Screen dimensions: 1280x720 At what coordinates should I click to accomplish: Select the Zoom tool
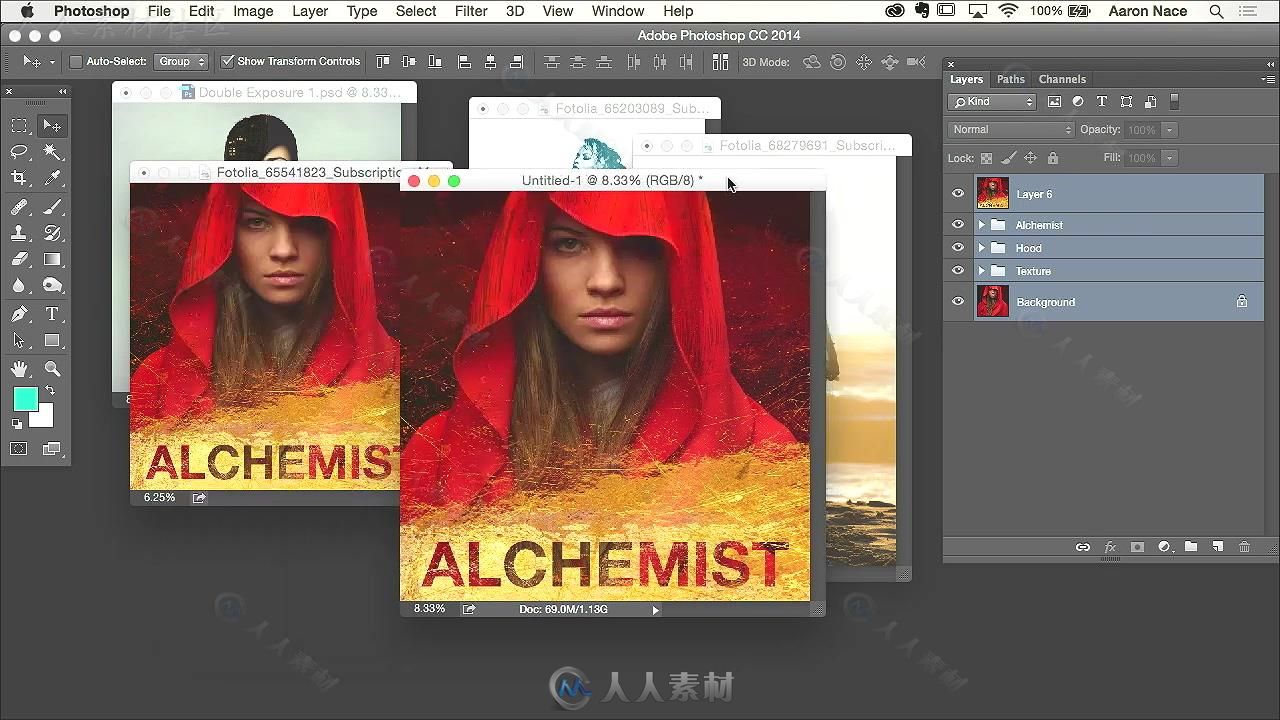click(52, 369)
